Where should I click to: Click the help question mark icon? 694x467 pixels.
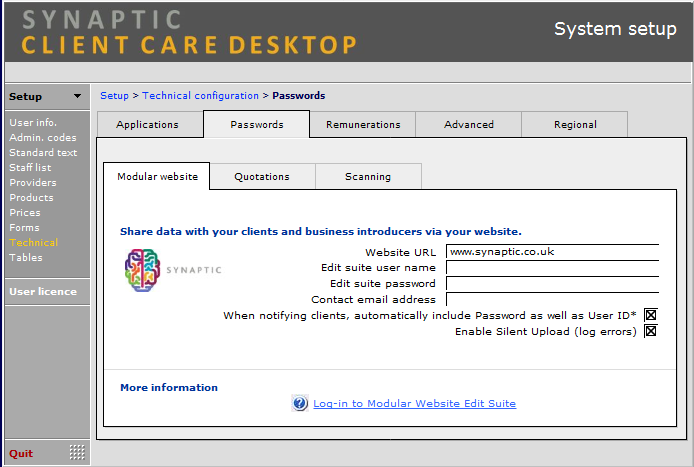click(300, 403)
